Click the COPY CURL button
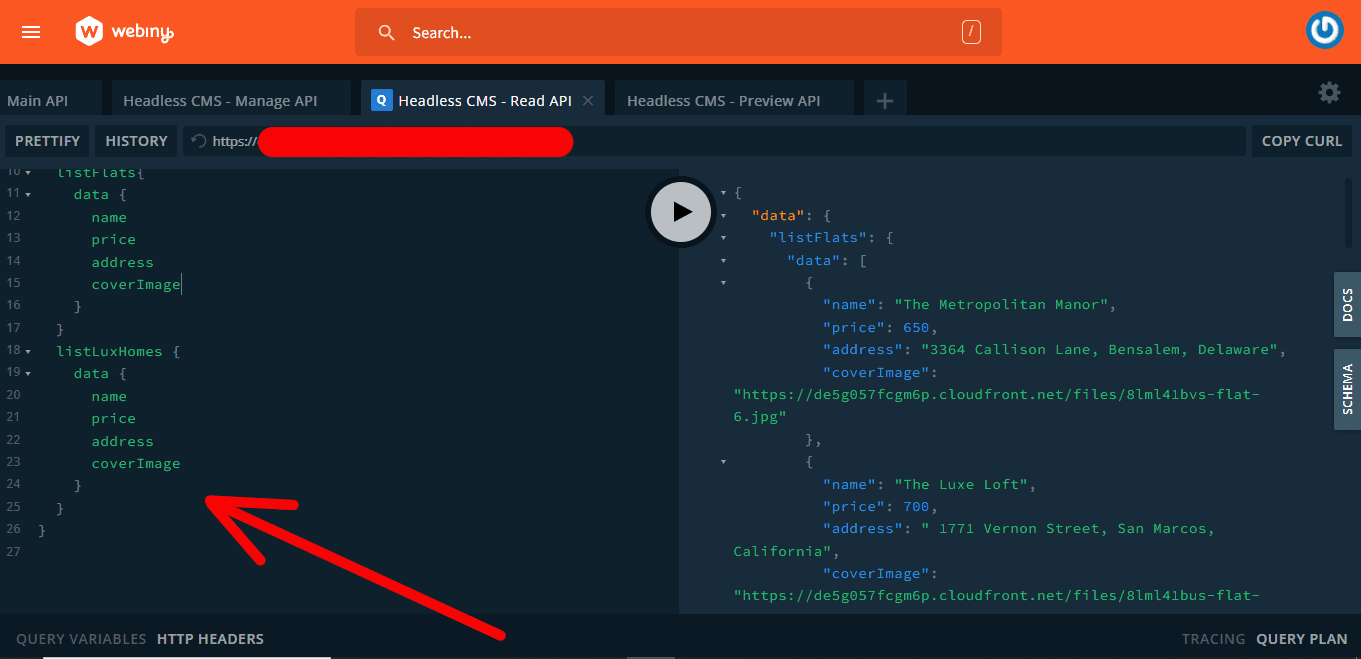 click(x=1301, y=140)
